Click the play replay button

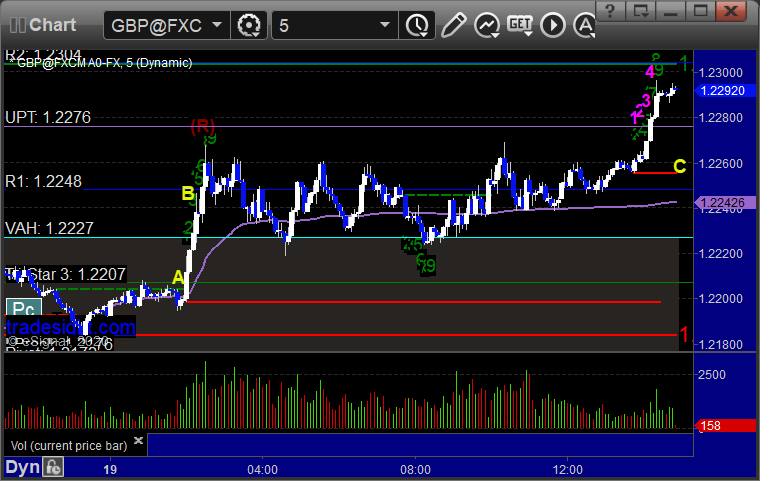(553, 25)
